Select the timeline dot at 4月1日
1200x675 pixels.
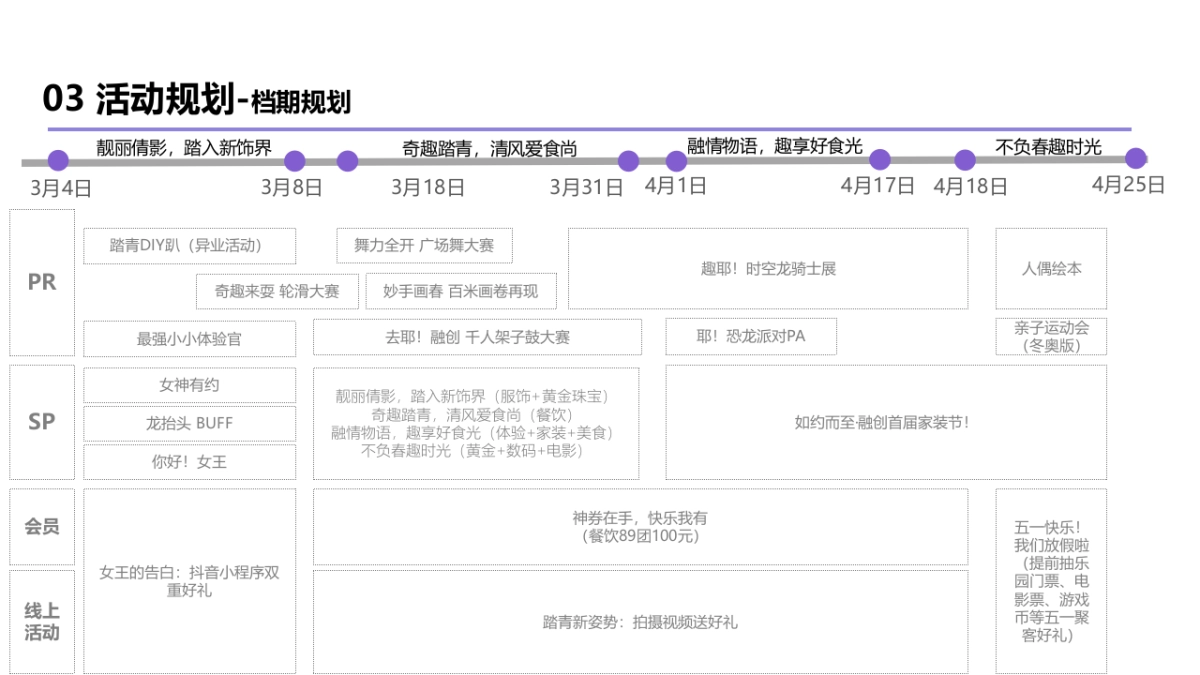click(675, 159)
